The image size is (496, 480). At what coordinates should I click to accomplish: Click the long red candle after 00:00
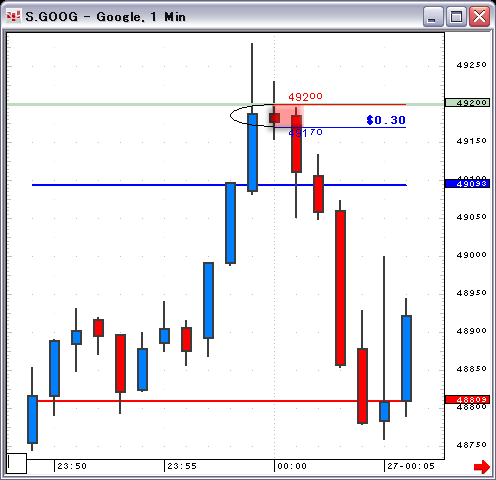pos(340,288)
